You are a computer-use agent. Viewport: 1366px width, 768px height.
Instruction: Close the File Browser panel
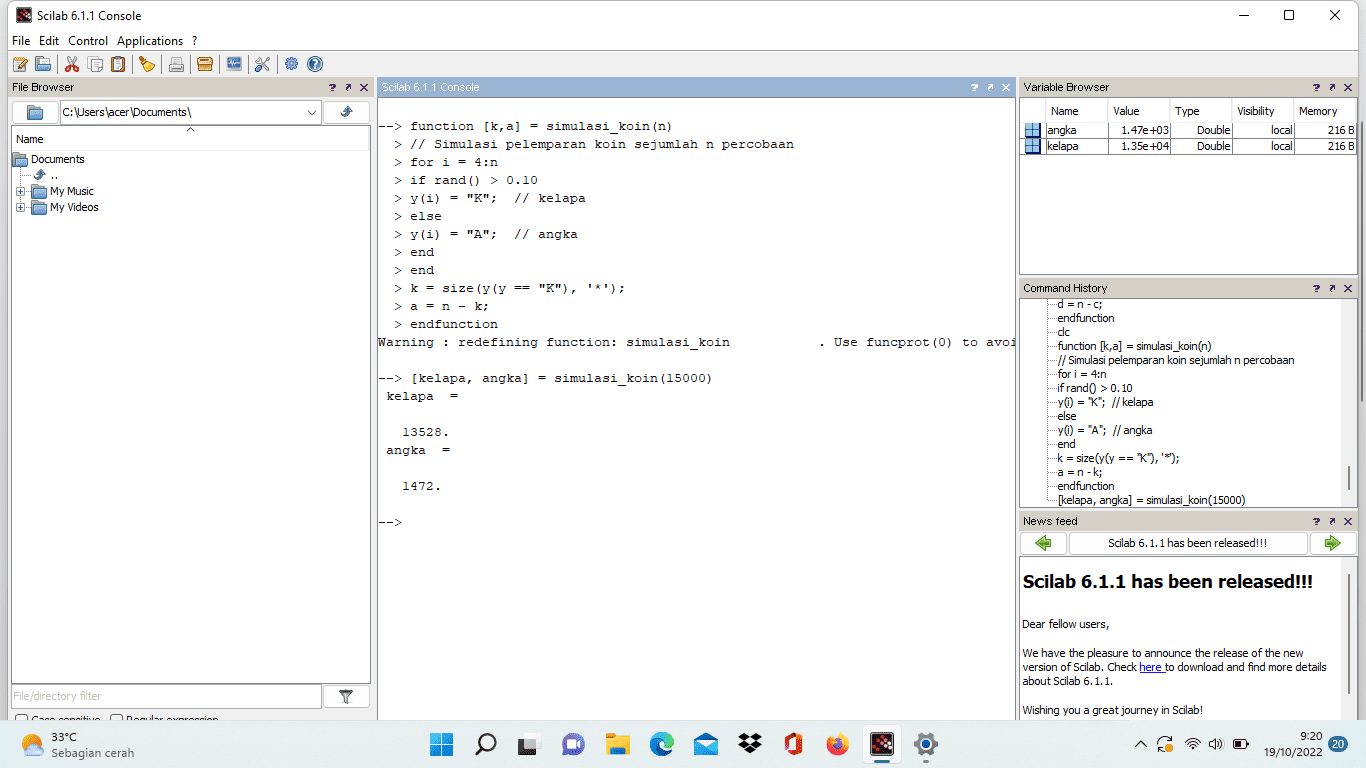pyautogui.click(x=363, y=87)
